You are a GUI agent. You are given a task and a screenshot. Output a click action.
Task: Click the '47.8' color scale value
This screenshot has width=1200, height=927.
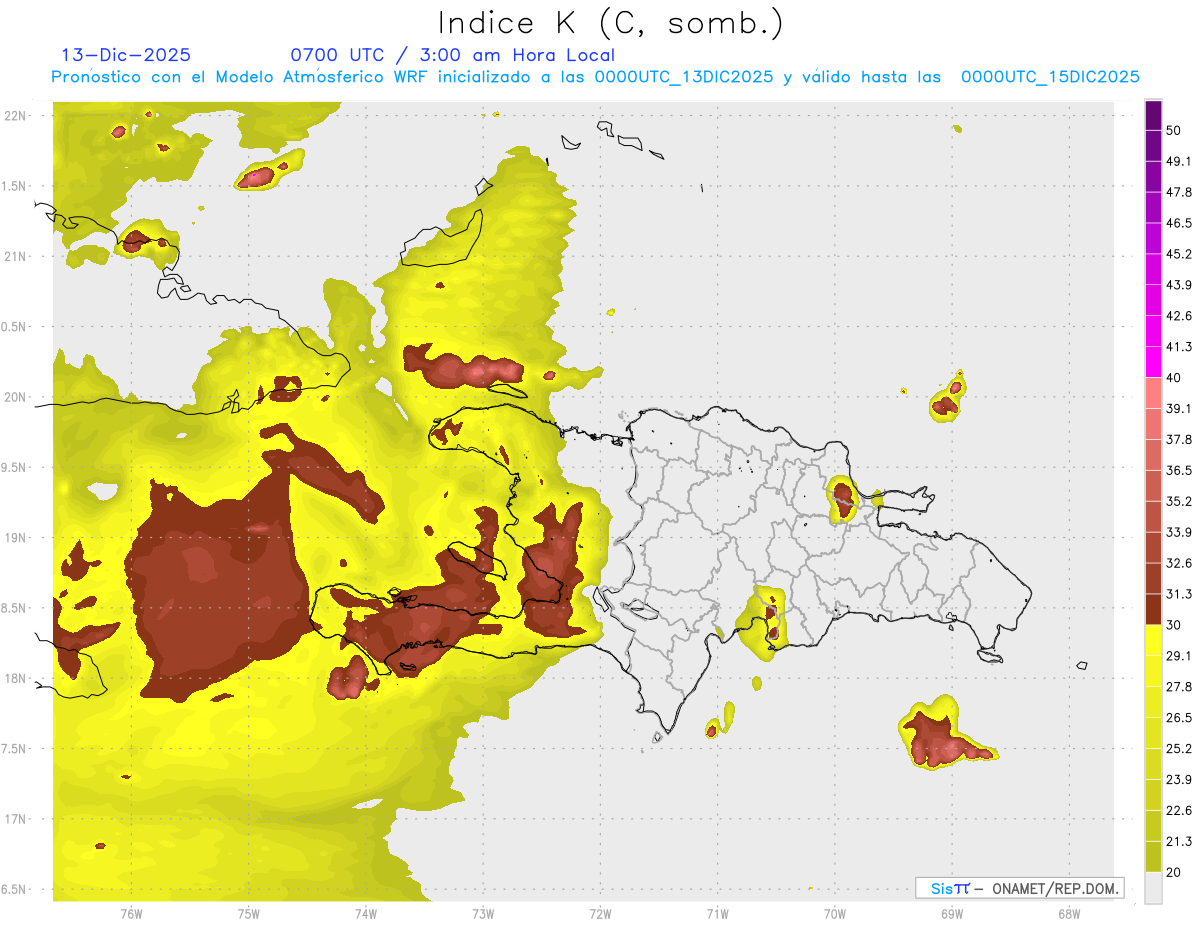pos(1179,193)
